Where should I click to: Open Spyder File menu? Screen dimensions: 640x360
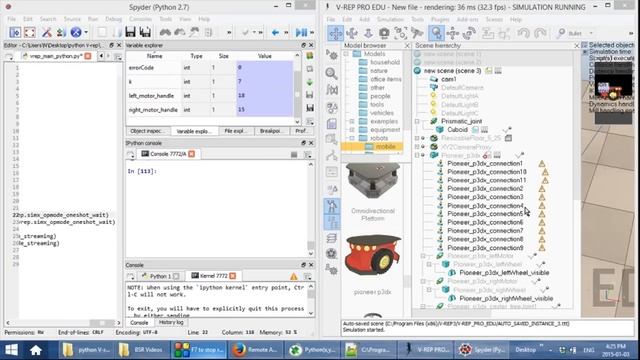(11, 19)
